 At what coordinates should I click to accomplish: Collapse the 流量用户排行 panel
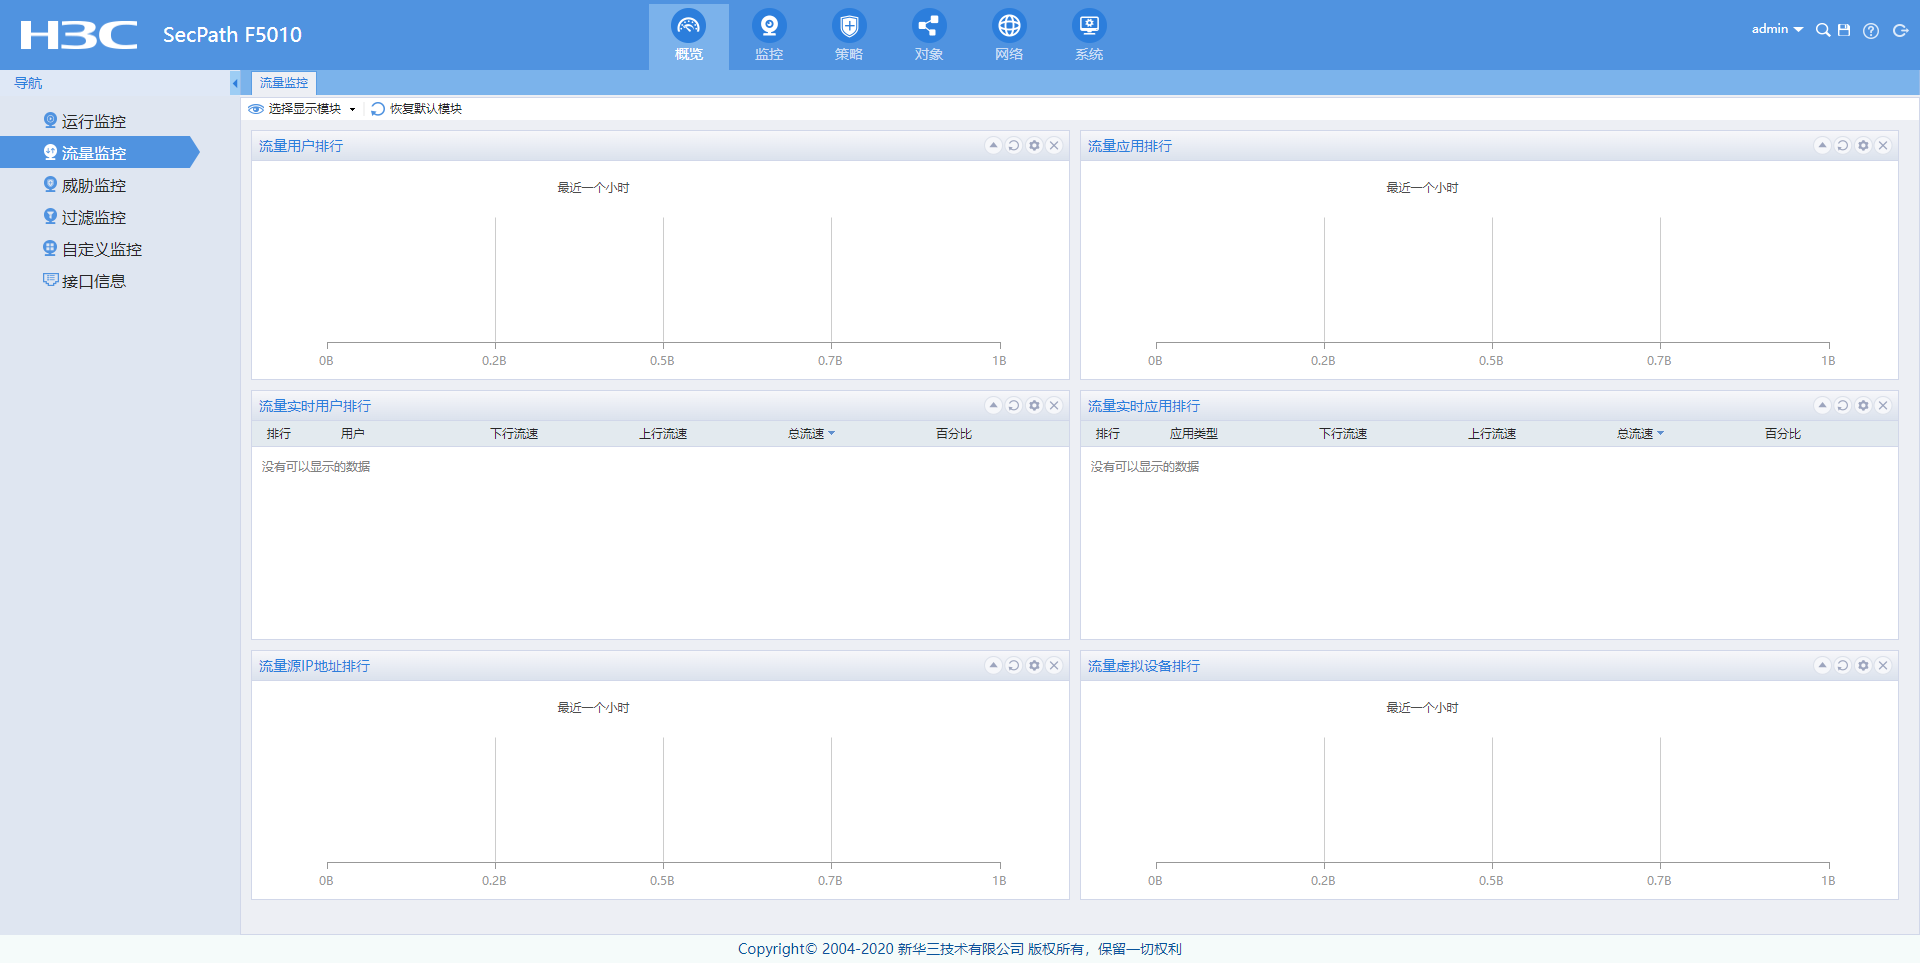[x=993, y=146]
